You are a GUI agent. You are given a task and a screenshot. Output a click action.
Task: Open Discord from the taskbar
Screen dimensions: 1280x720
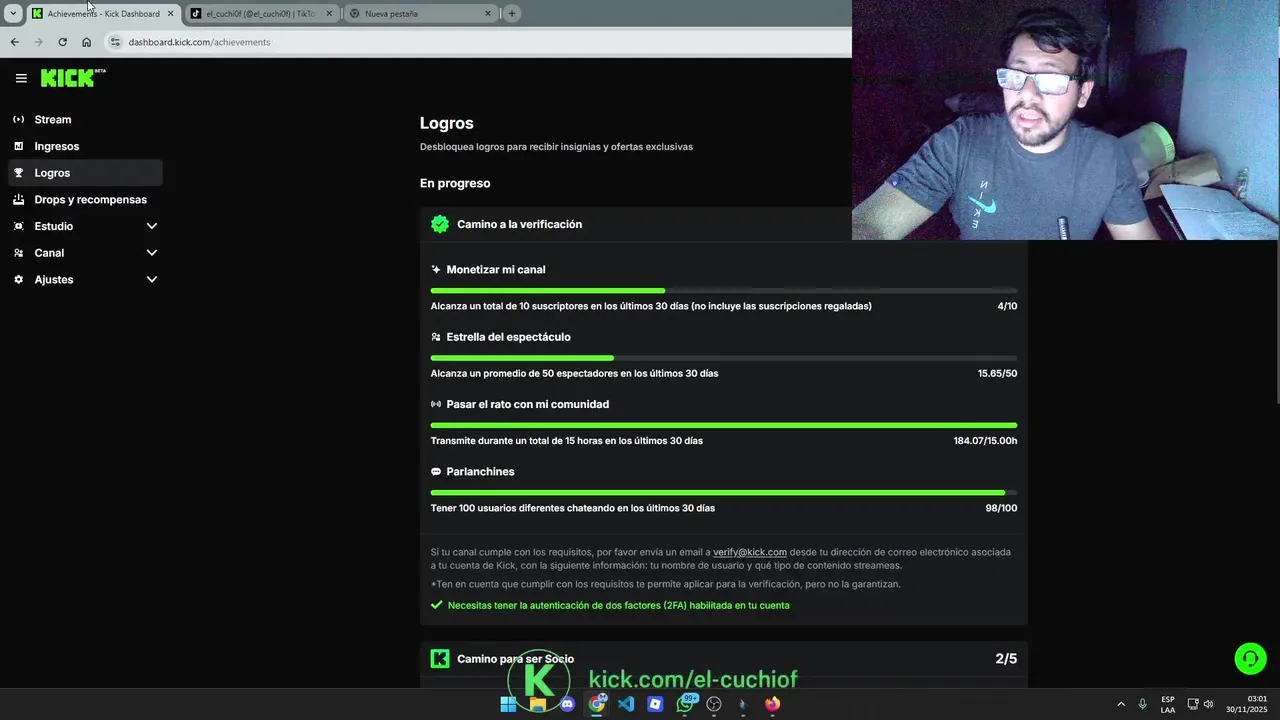tap(567, 704)
